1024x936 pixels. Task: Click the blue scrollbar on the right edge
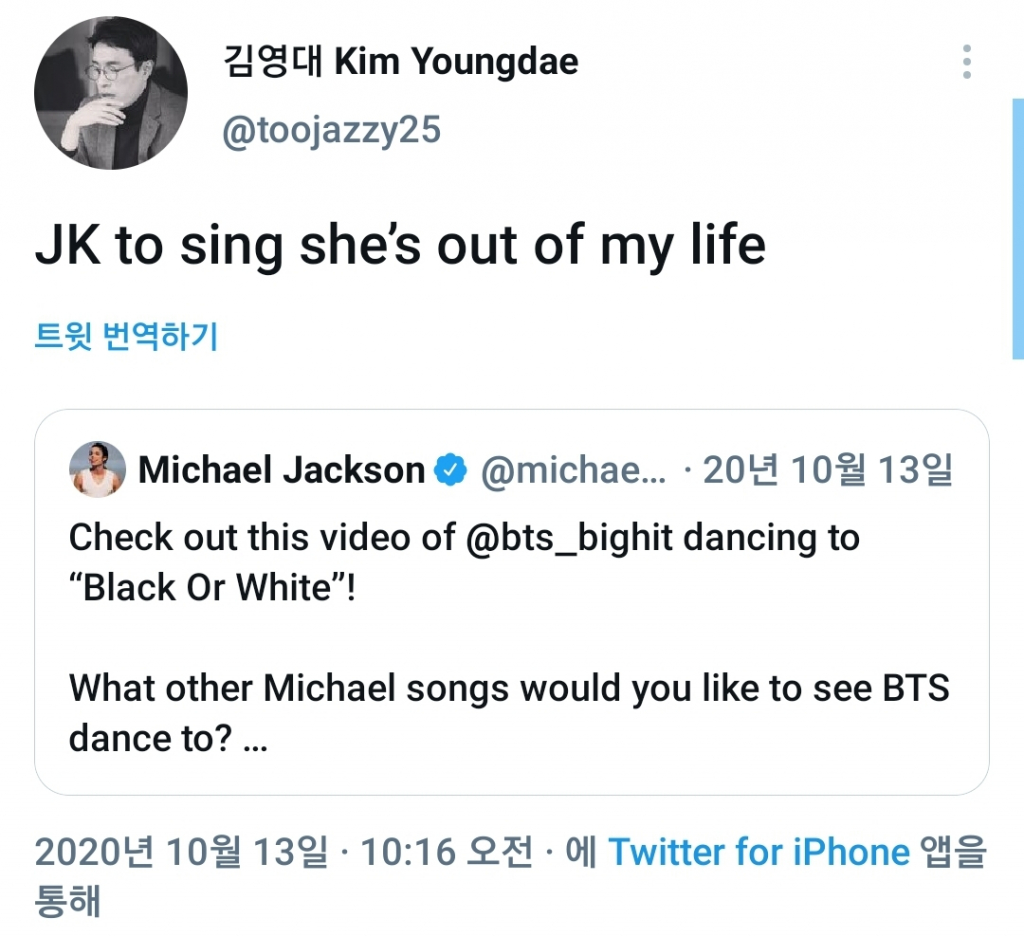click(x=1018, y=228)
